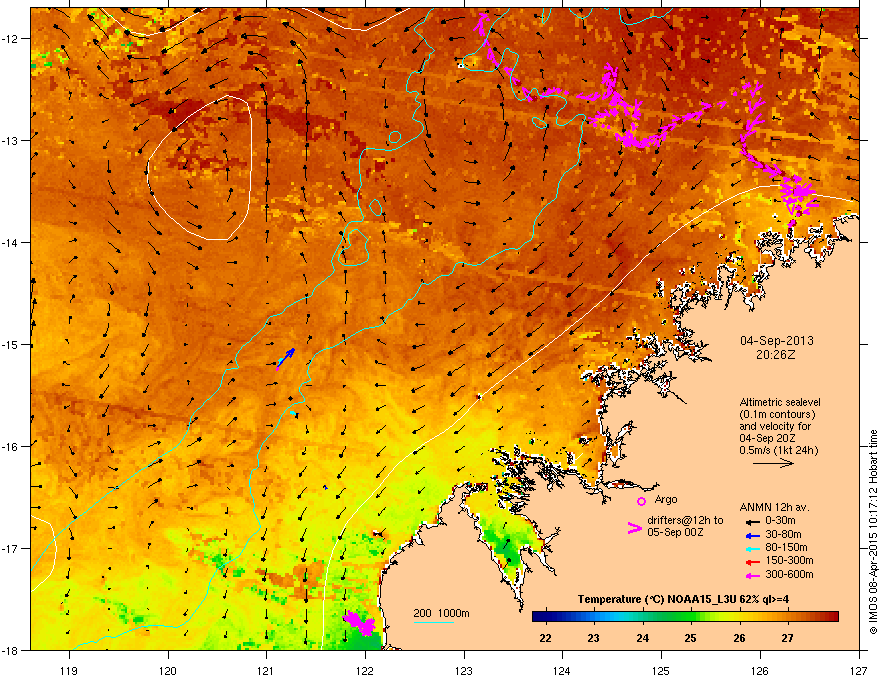Image resolution: width=880 pixels, height=680 pixels.
Task: Click the blue mooring current arrow near 121E 15S
Action: [x=287, y=356]
